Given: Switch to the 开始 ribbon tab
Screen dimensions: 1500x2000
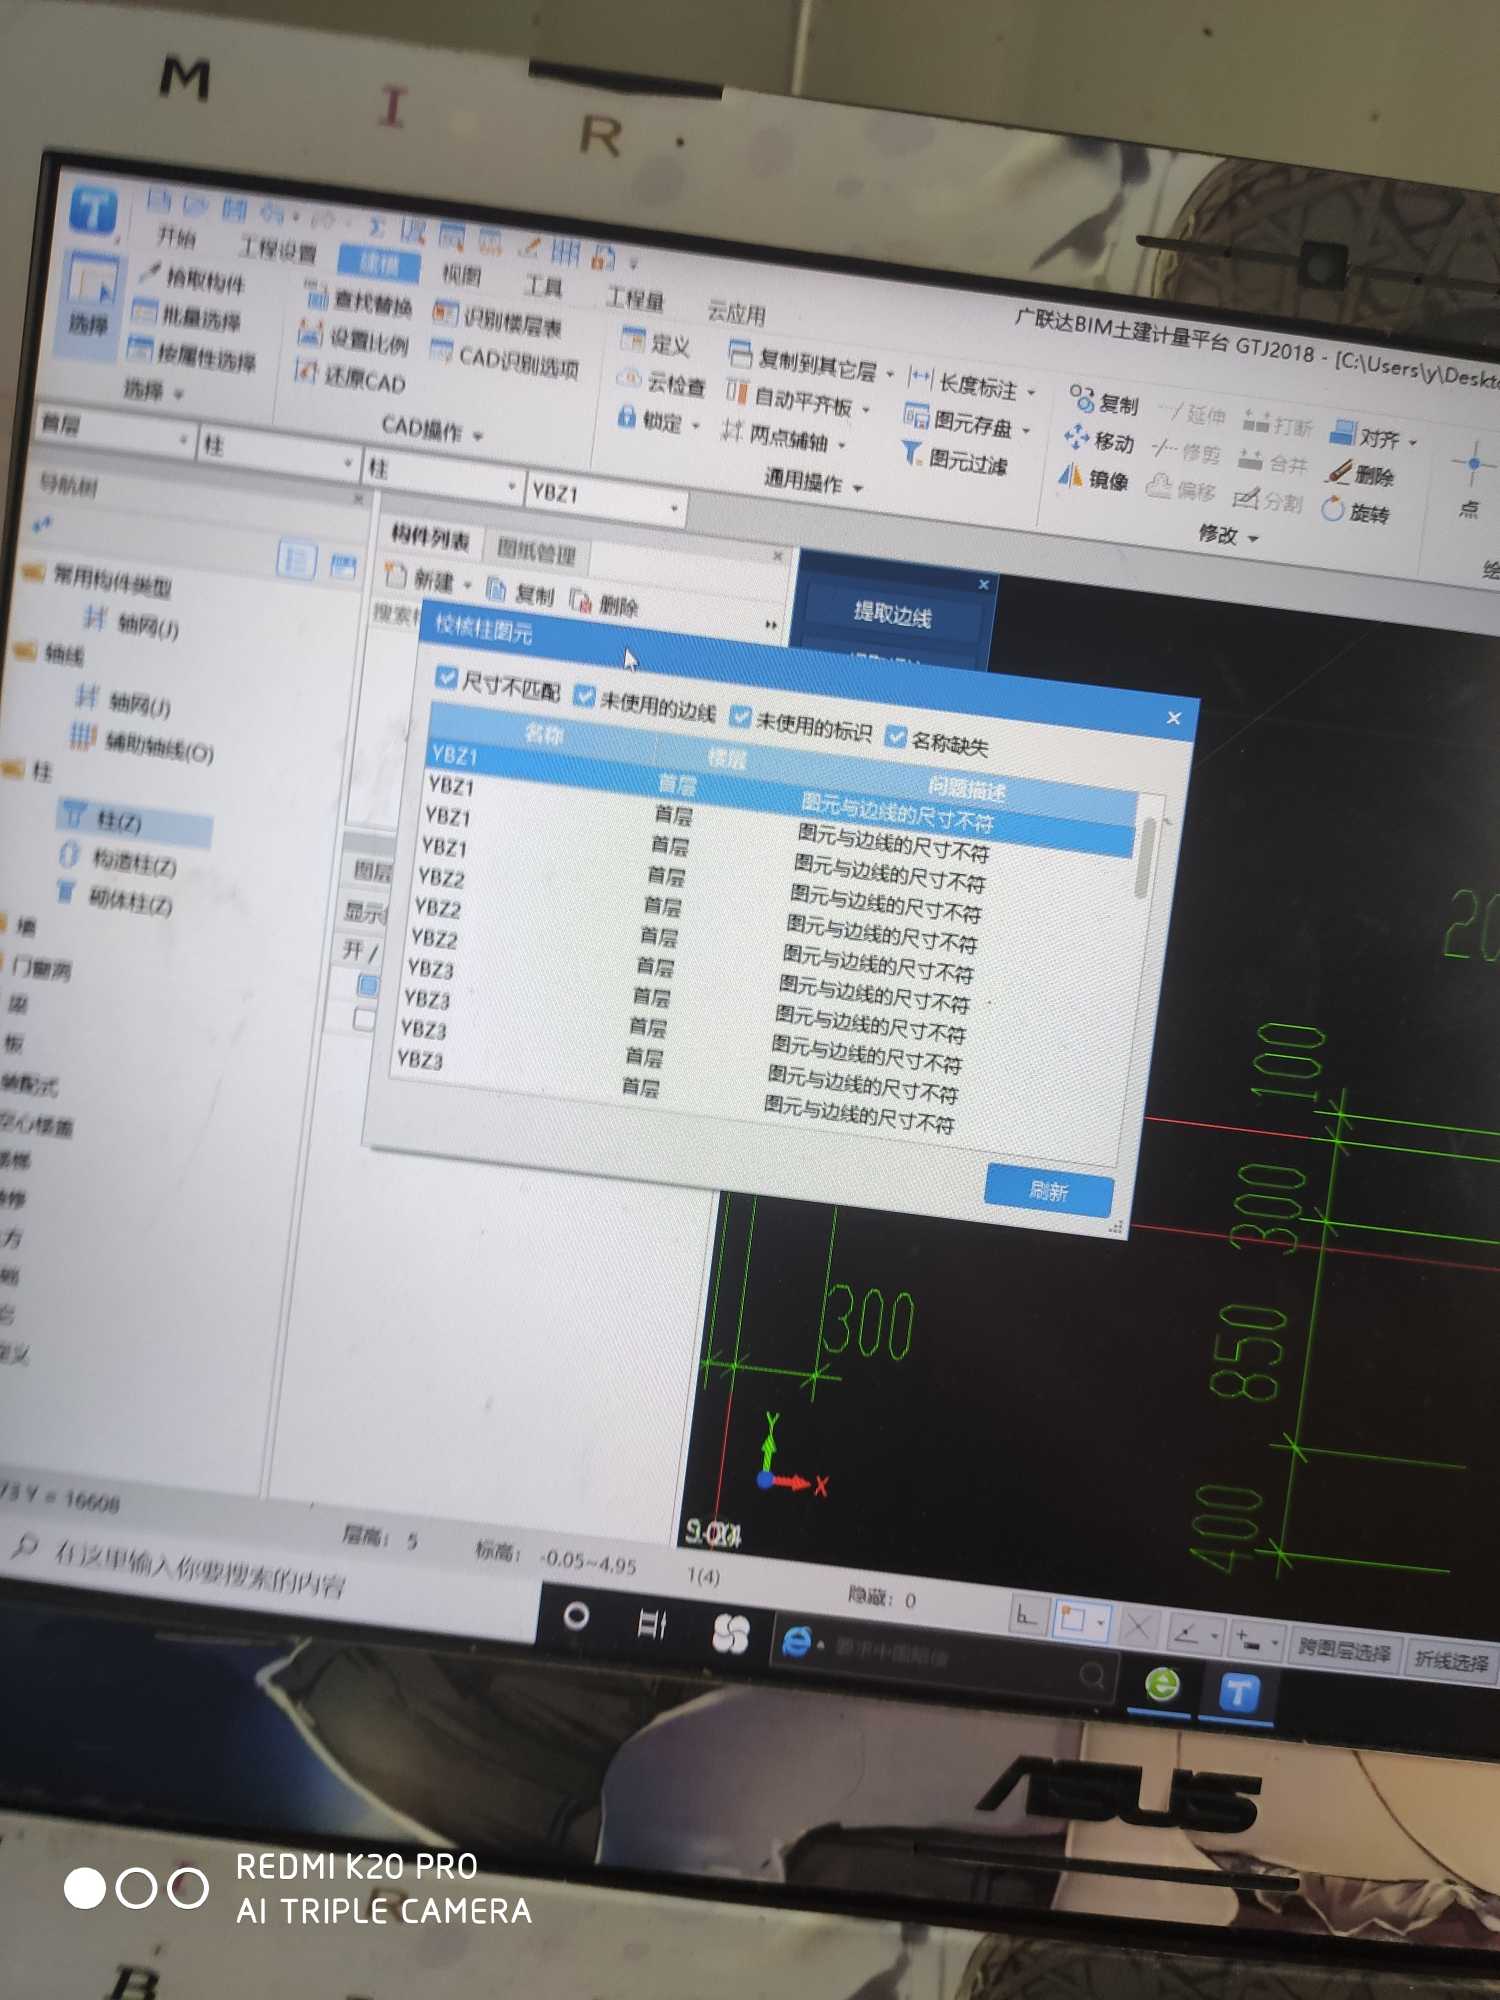Looking at the screenshot, I should click(176, 238).
